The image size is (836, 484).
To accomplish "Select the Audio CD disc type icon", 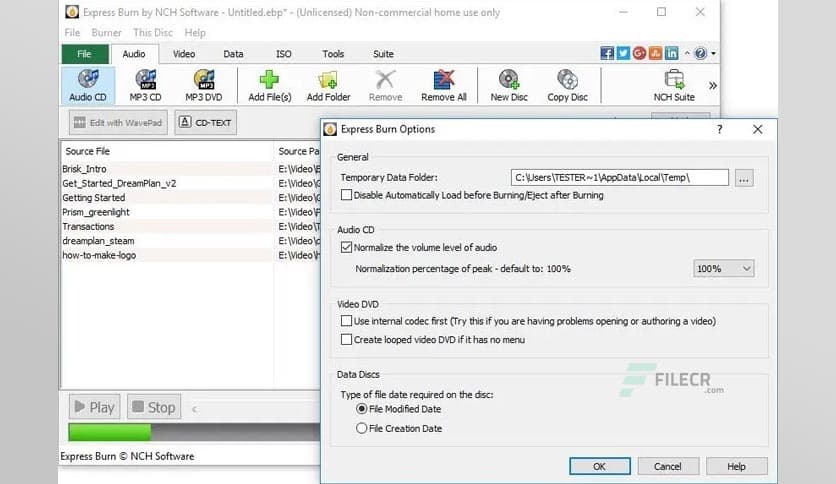I will pos(88,85).
